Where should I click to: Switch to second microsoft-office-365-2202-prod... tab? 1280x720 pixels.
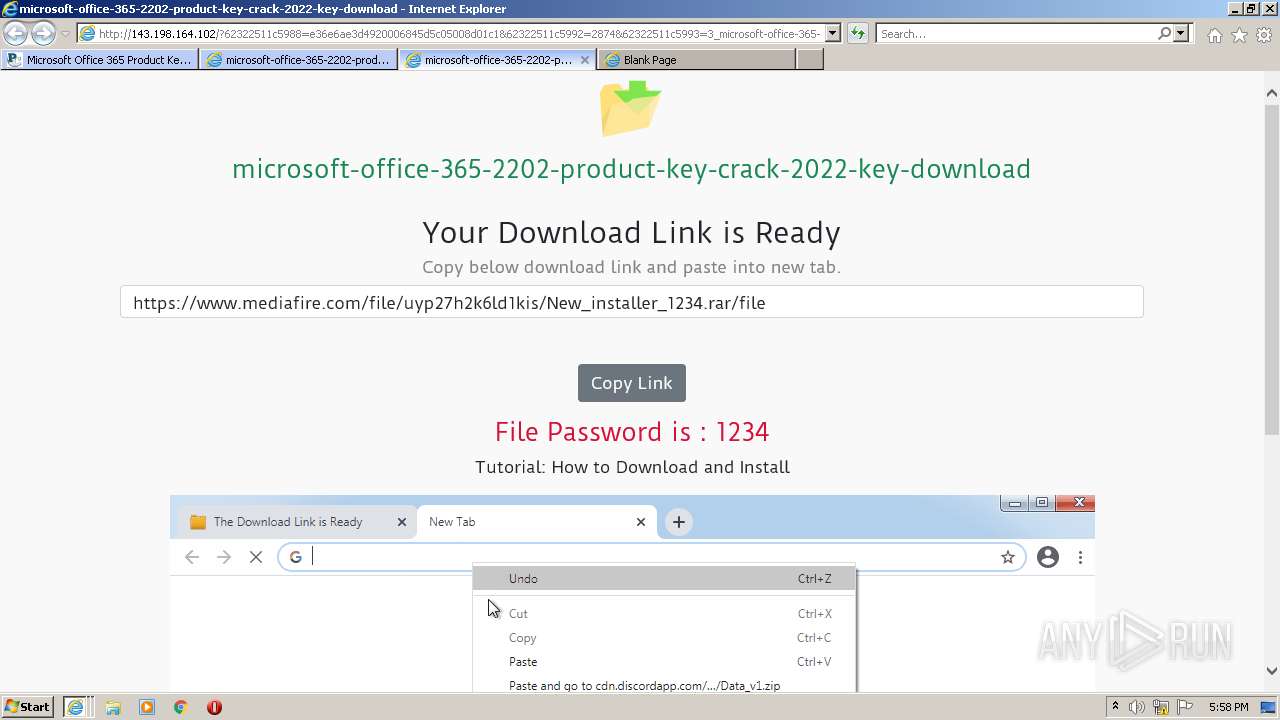pos(299,60)
